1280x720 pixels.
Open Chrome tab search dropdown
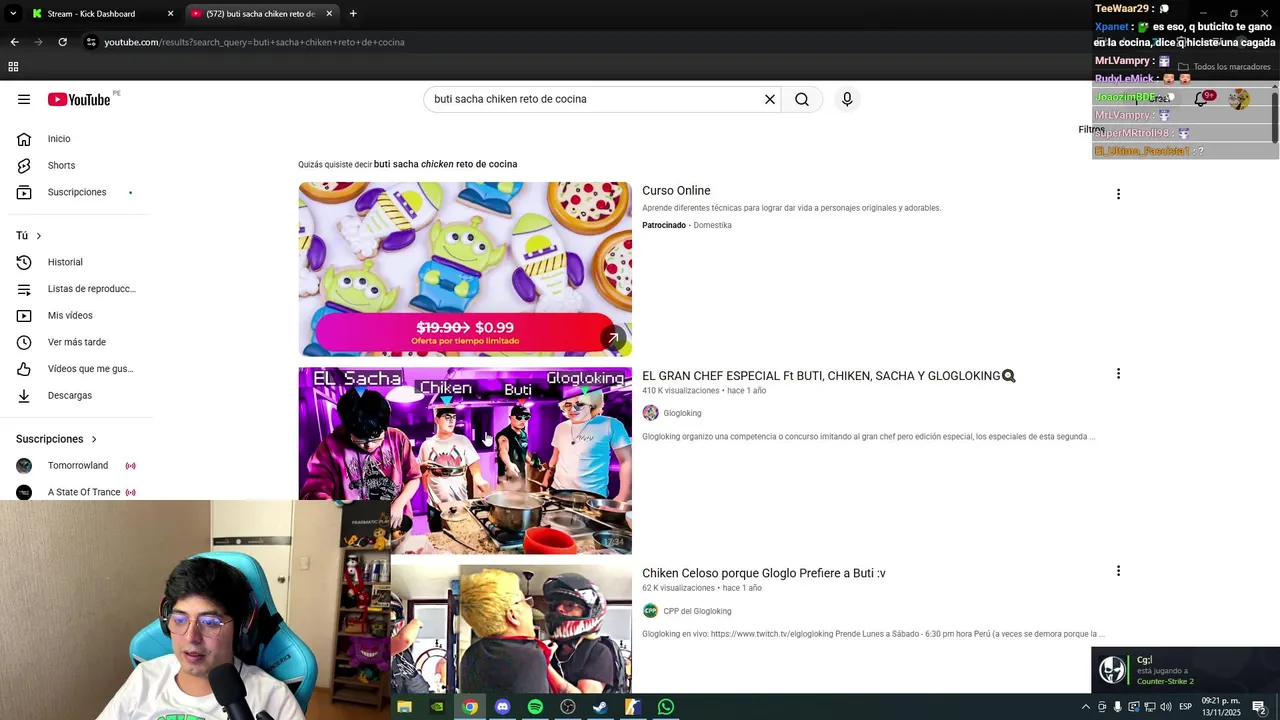[14, 14]
